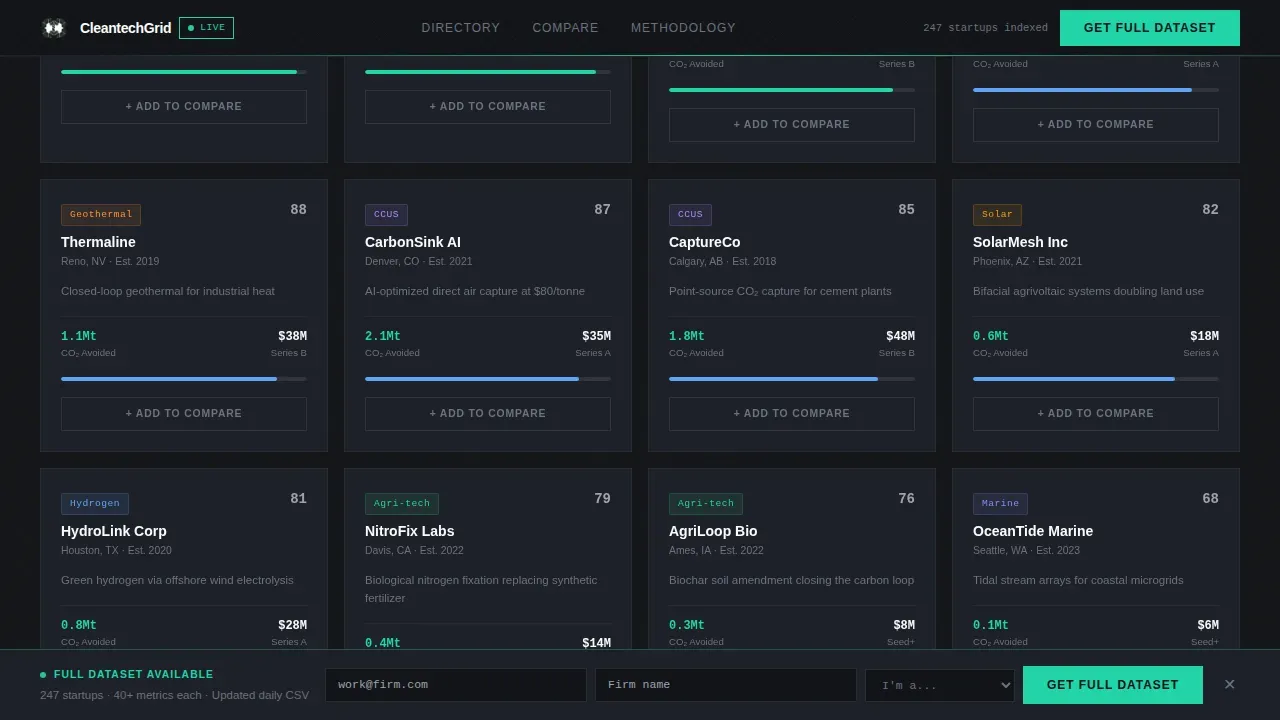Click the "2.1Mt" CO₂ avoided value
1280x720 pixels.
click(x=382, y=337)
